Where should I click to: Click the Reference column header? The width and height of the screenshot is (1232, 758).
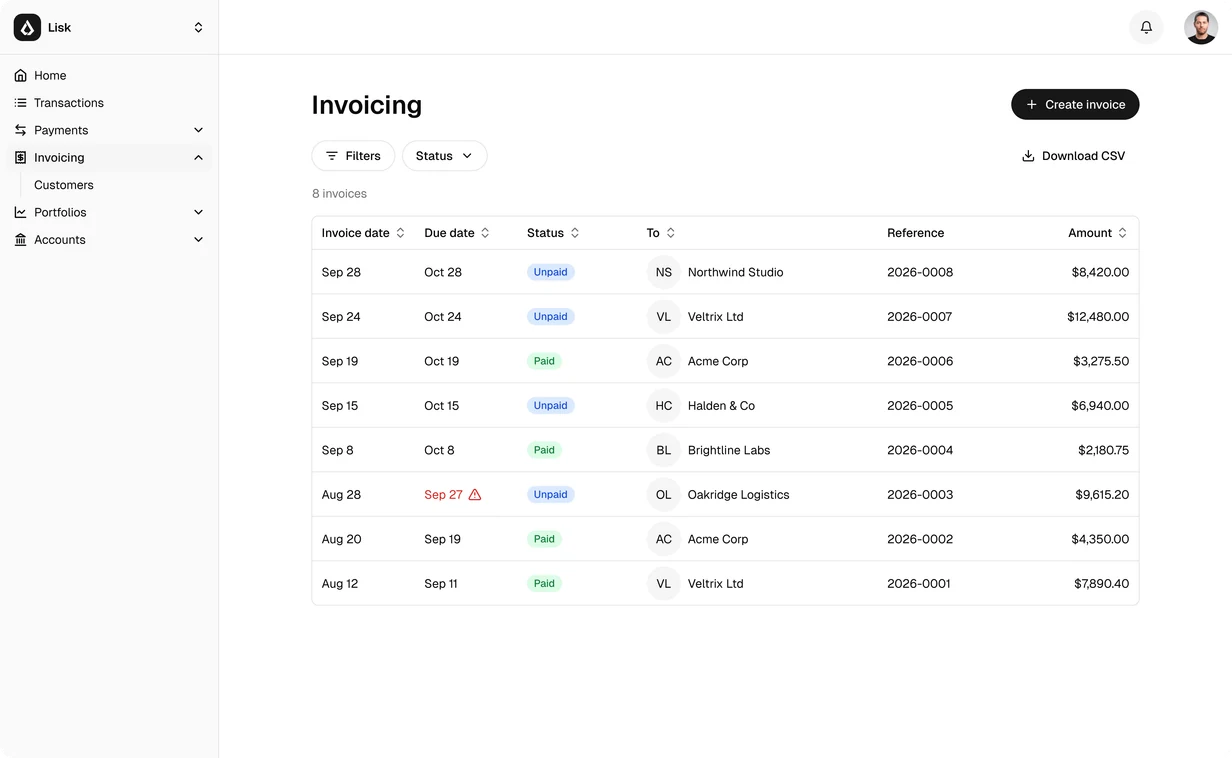click(915, 233)
